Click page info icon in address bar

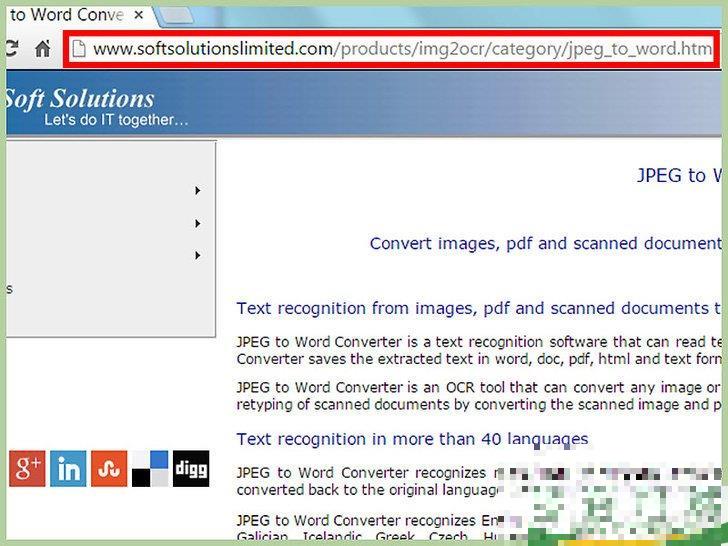(78, 49)
